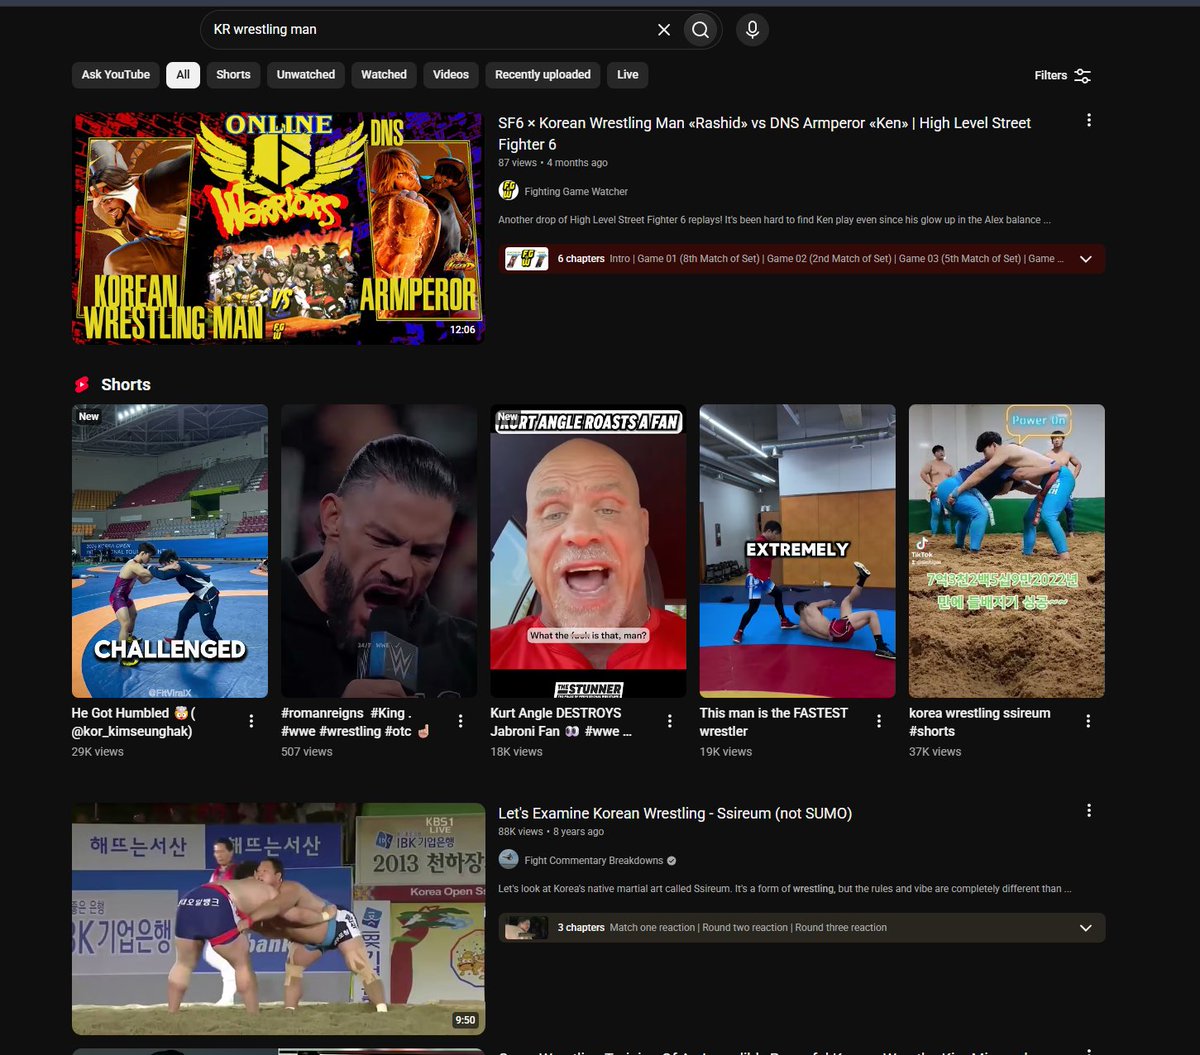The image size is (1200, 1055).
Task: Open three-dot menu for Let's Examine Korean Wrestling video
Action: pos(1089,811)
